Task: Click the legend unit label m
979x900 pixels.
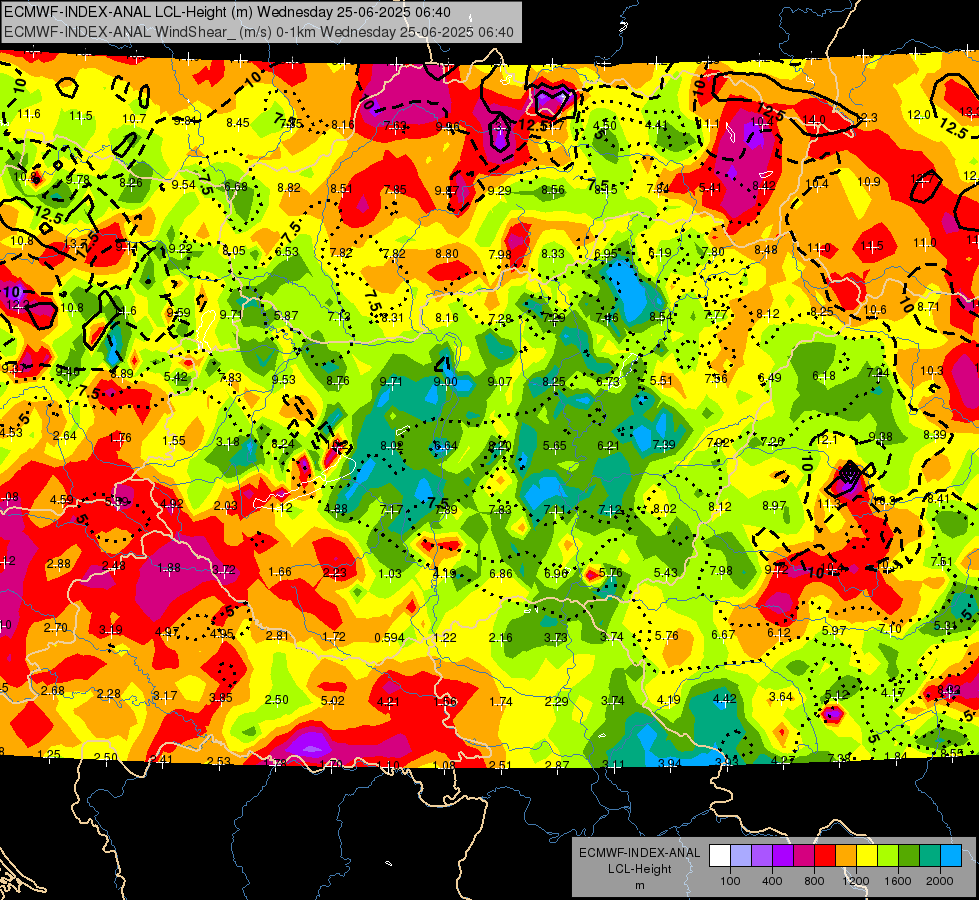Action: 639,885
